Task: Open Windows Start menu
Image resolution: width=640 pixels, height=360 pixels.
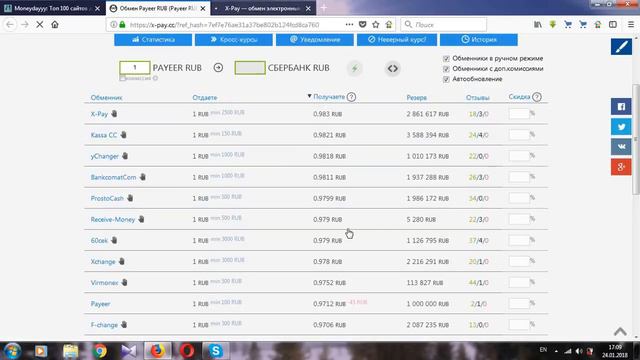Action: click(x=12, y=351)
